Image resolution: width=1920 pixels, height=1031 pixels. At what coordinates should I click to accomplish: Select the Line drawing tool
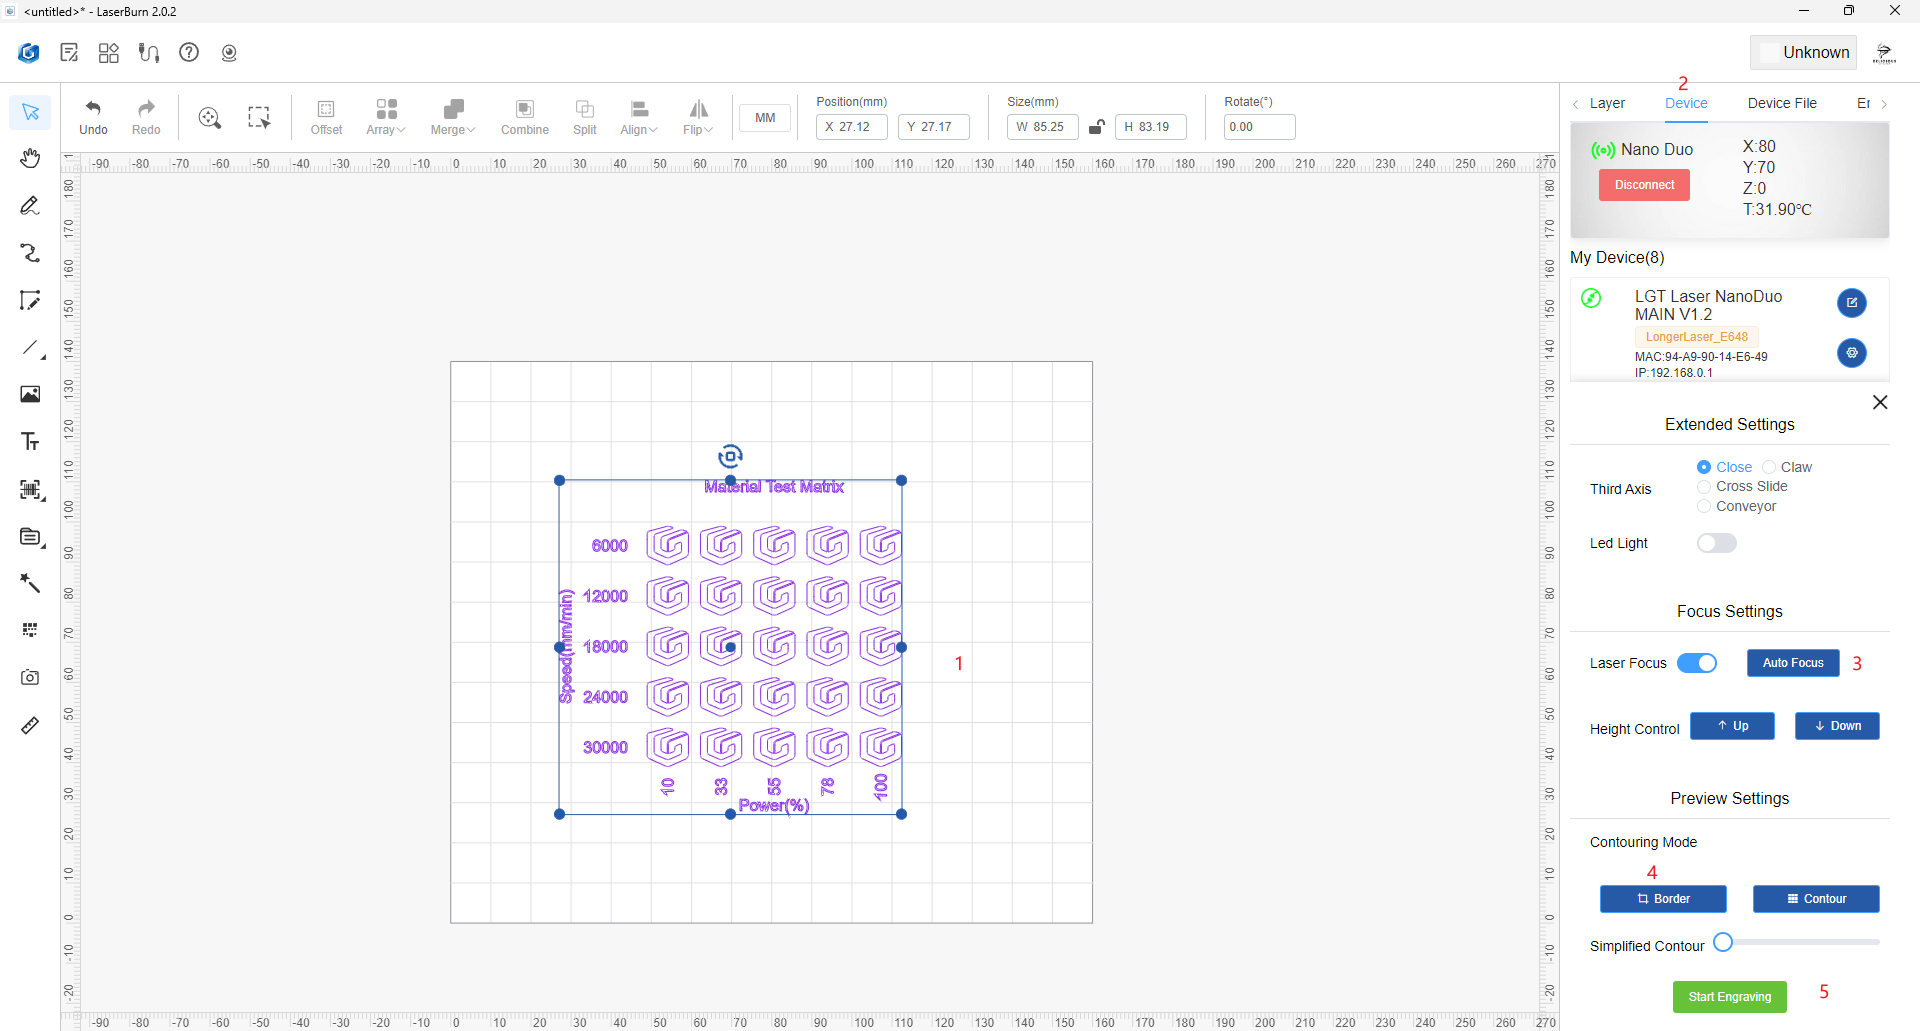tap(30, 348)
